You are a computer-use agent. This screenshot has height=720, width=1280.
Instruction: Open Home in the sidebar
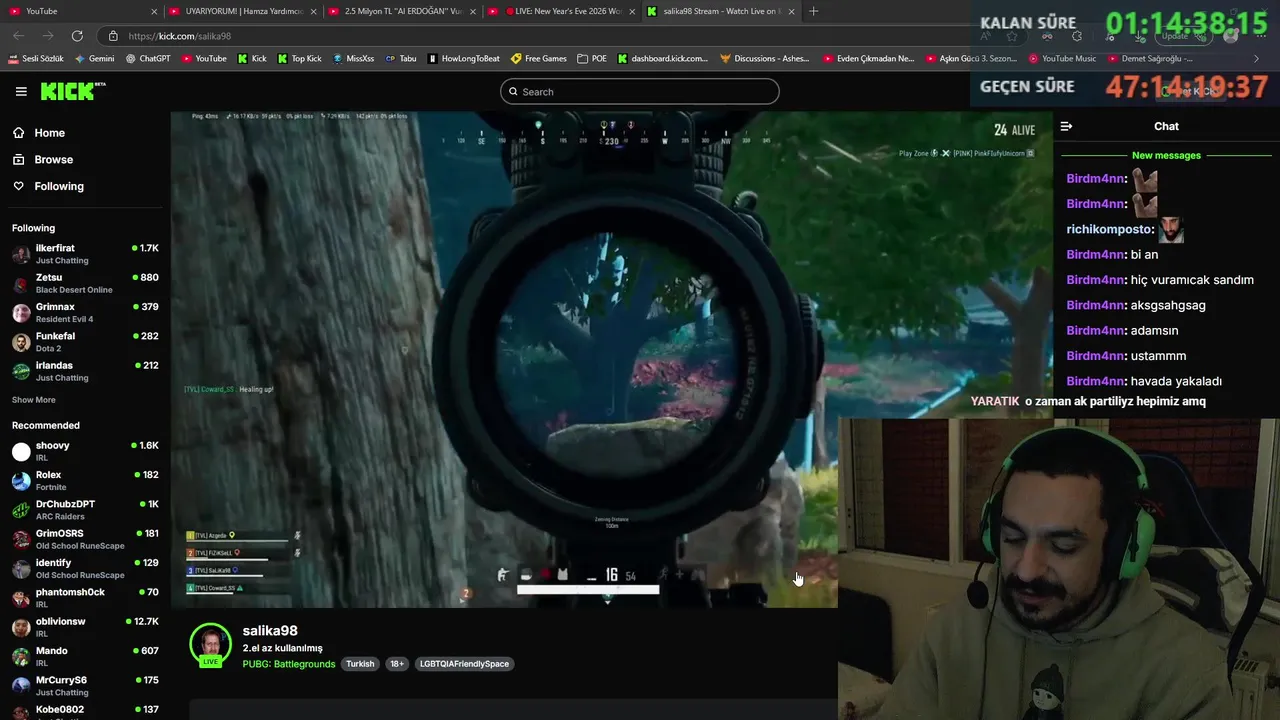click(x=49, y=133)
